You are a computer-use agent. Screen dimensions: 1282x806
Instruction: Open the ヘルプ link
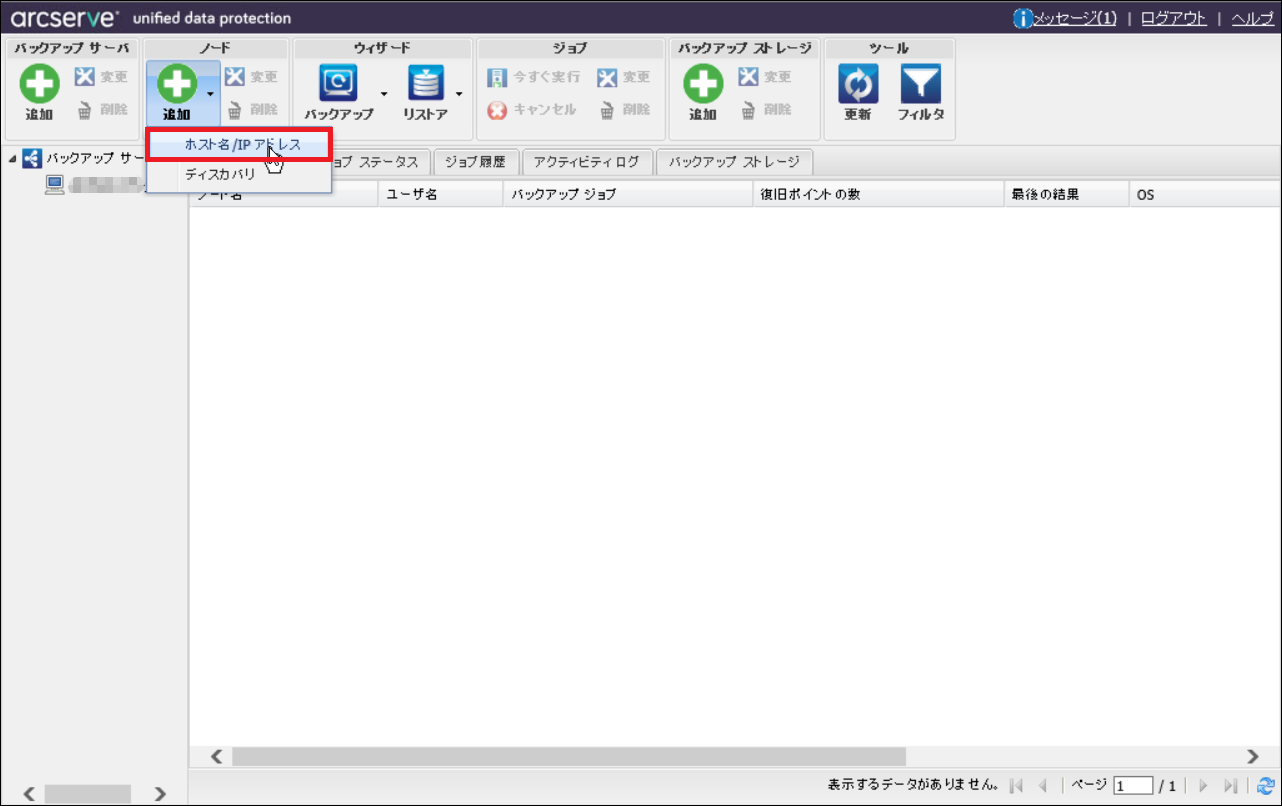pos(1252,18)
